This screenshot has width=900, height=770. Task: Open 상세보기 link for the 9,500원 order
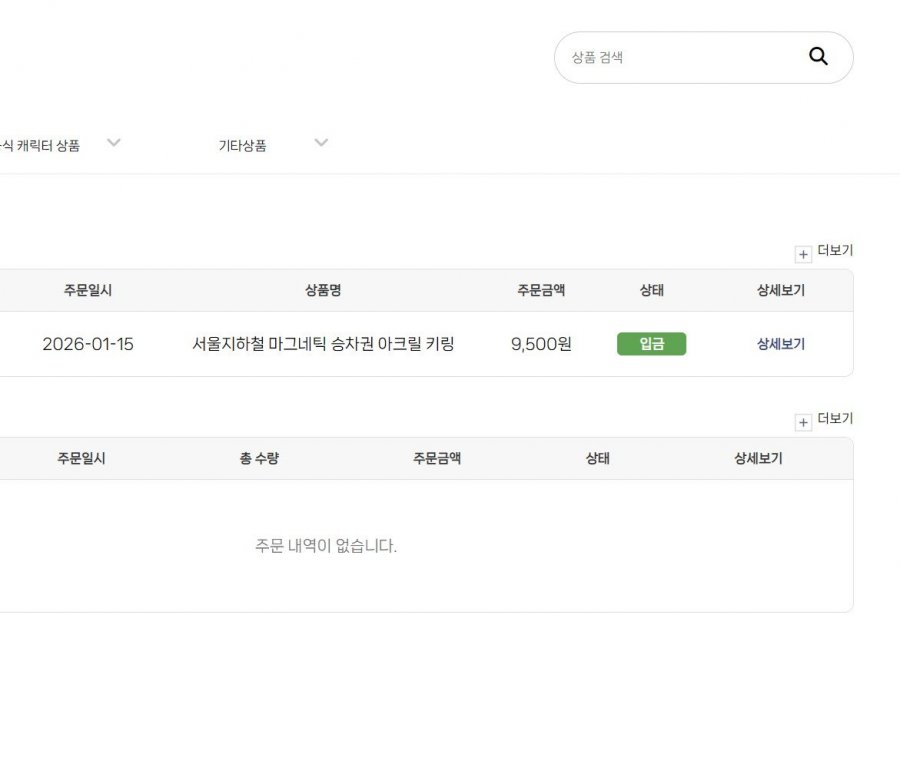tap(781, 344)
